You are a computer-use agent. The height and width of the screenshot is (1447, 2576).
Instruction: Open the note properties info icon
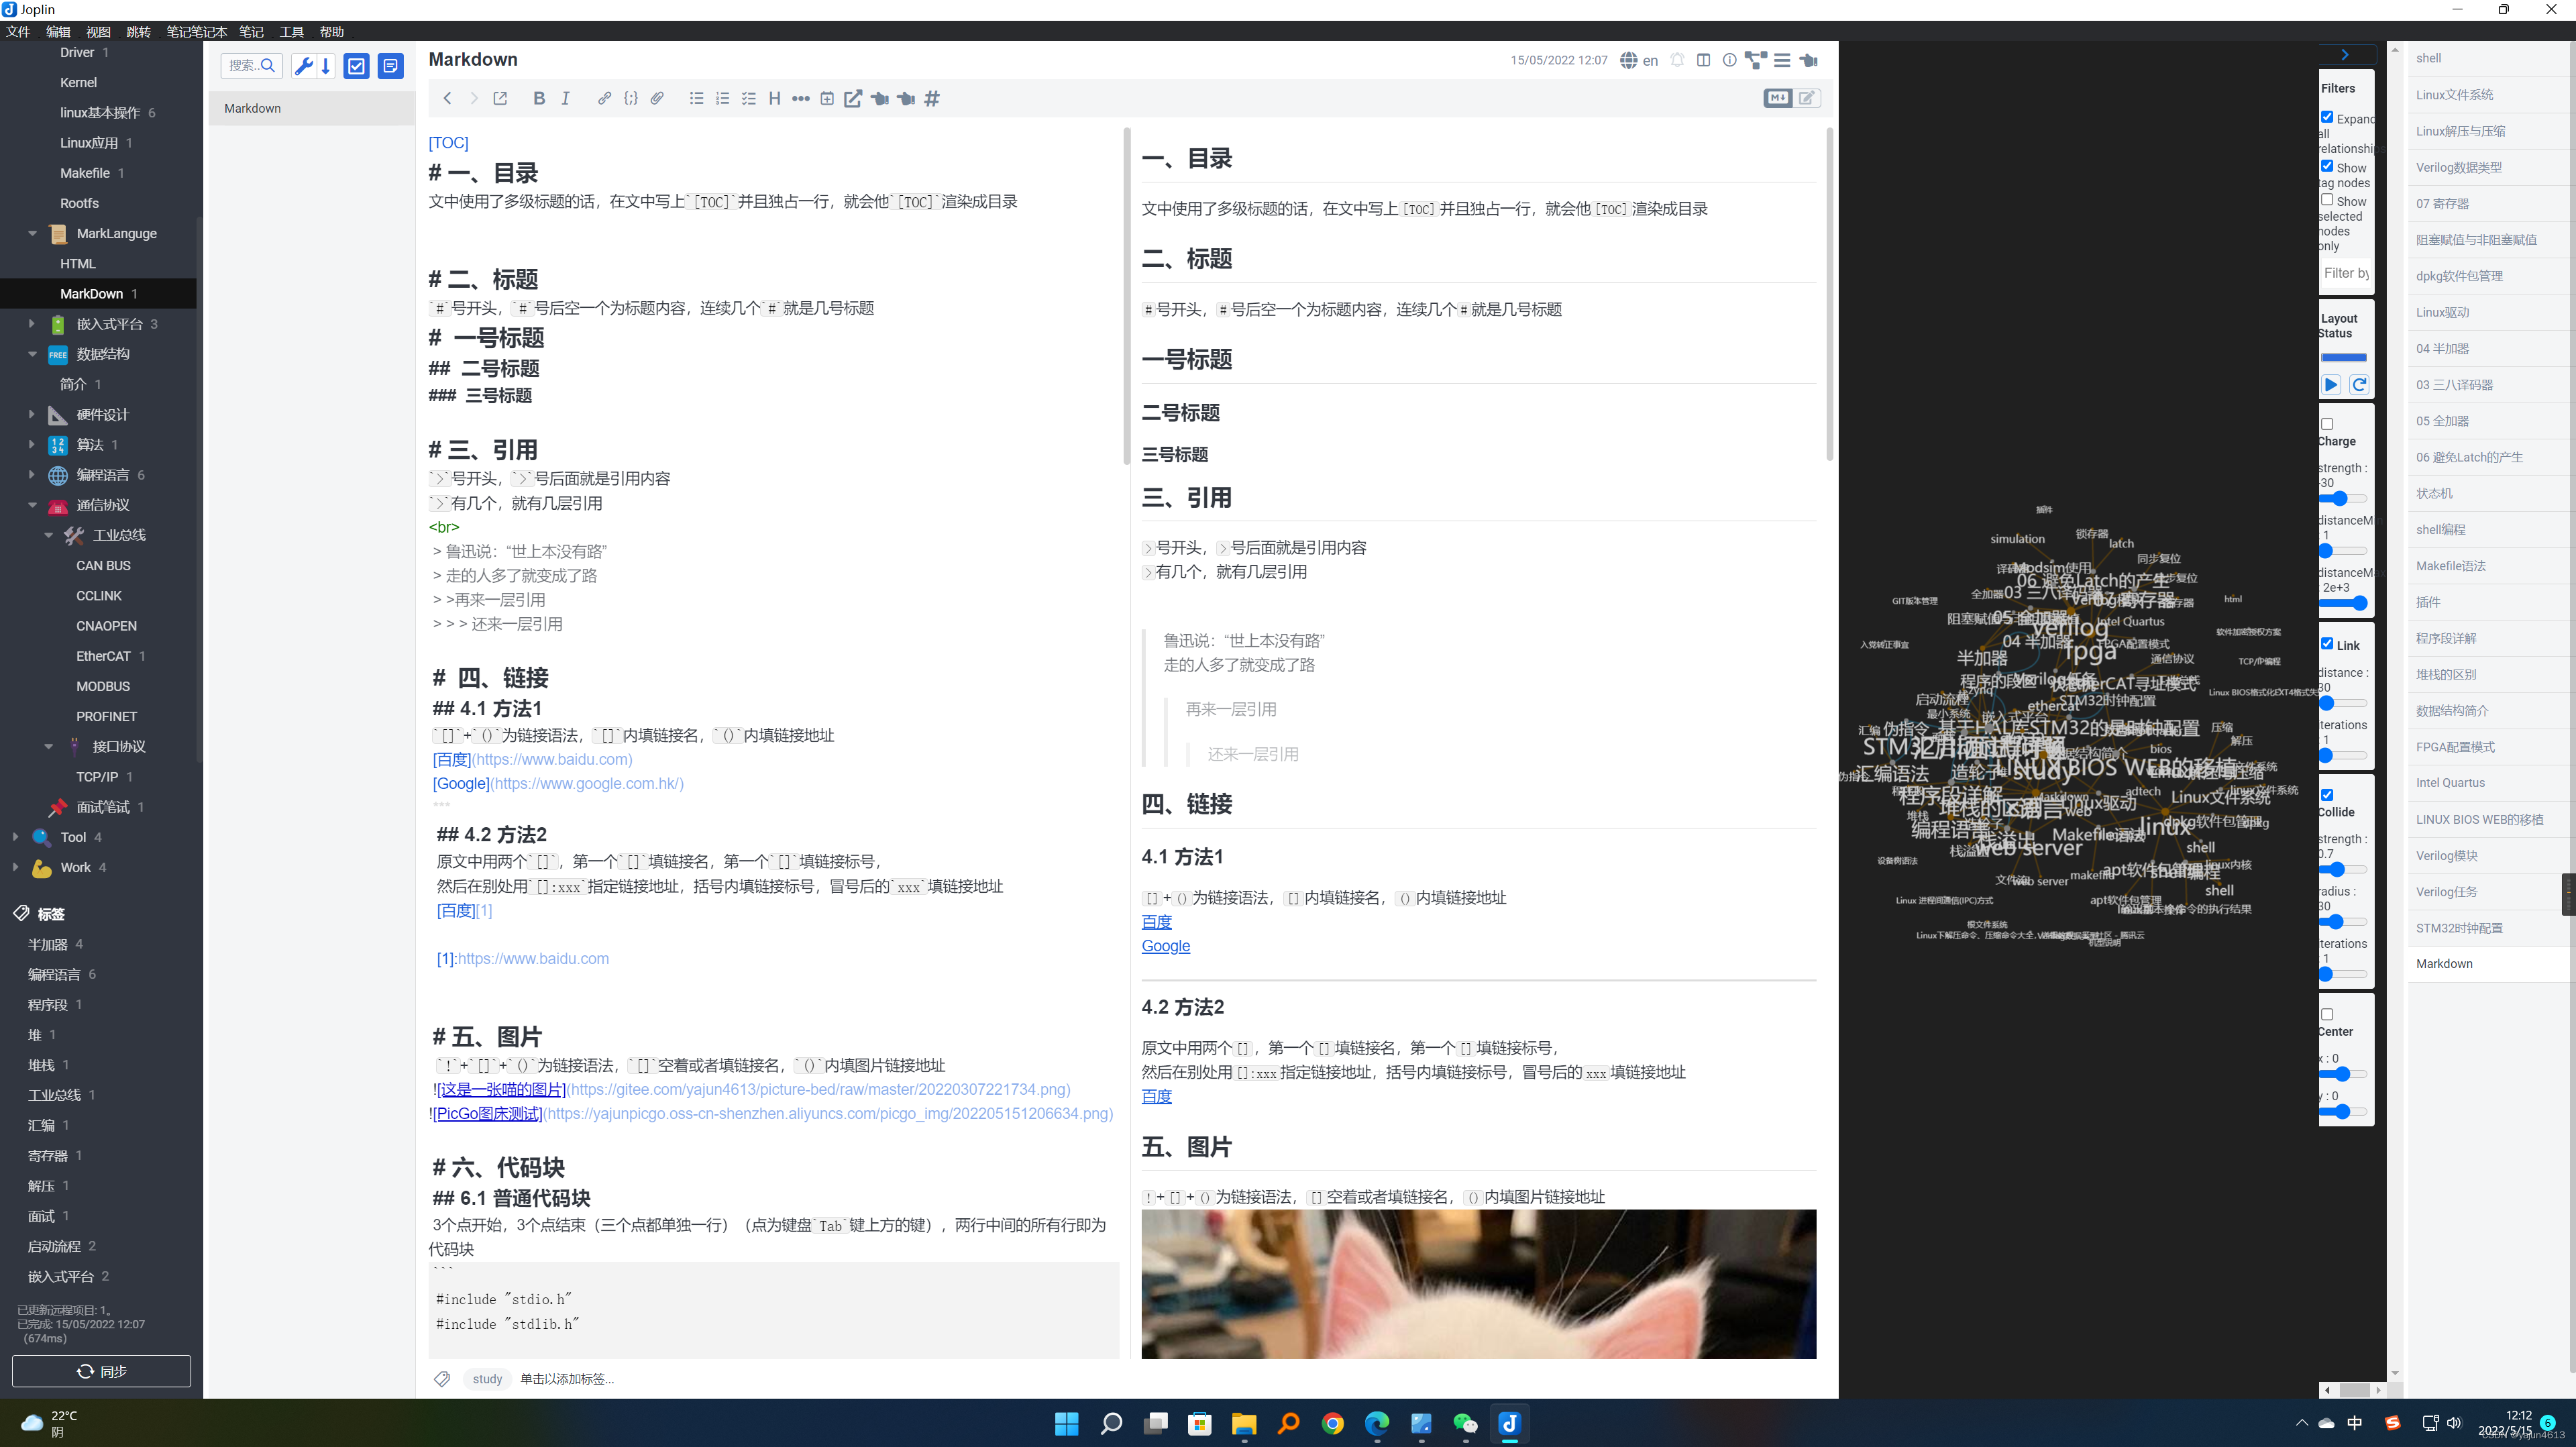tap(1729, 60)
